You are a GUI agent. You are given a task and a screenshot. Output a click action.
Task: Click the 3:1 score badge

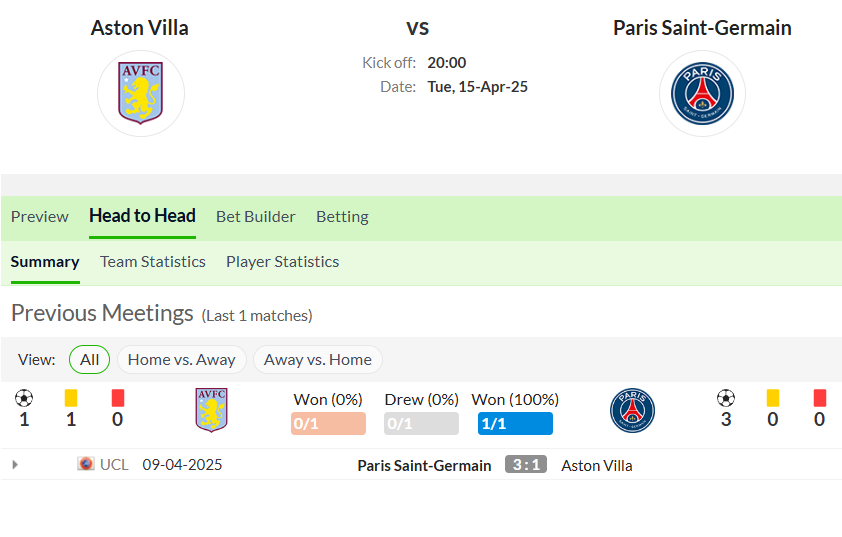[x=526, y=465]
